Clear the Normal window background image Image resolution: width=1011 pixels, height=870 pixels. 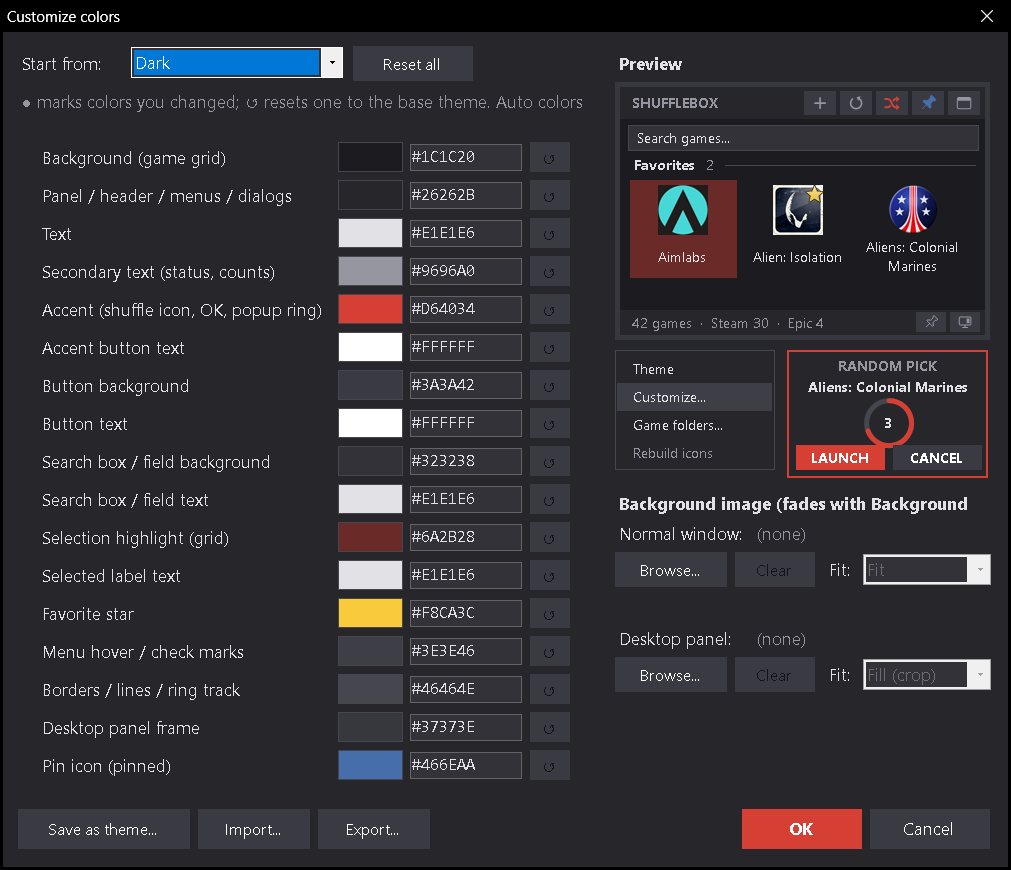(774, 570)
